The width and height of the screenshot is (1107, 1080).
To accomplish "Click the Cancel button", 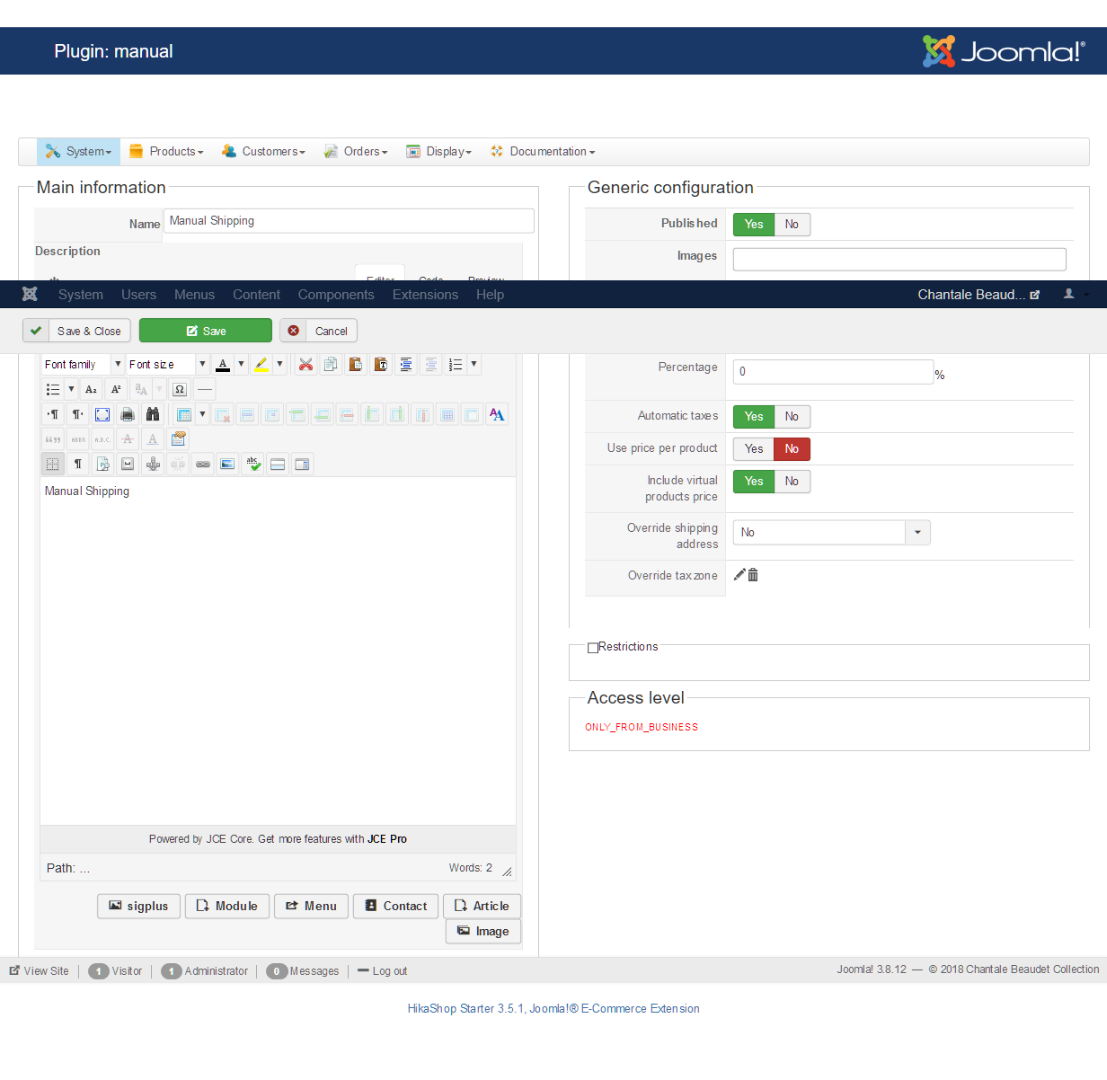I will click(x=318, y=331).
